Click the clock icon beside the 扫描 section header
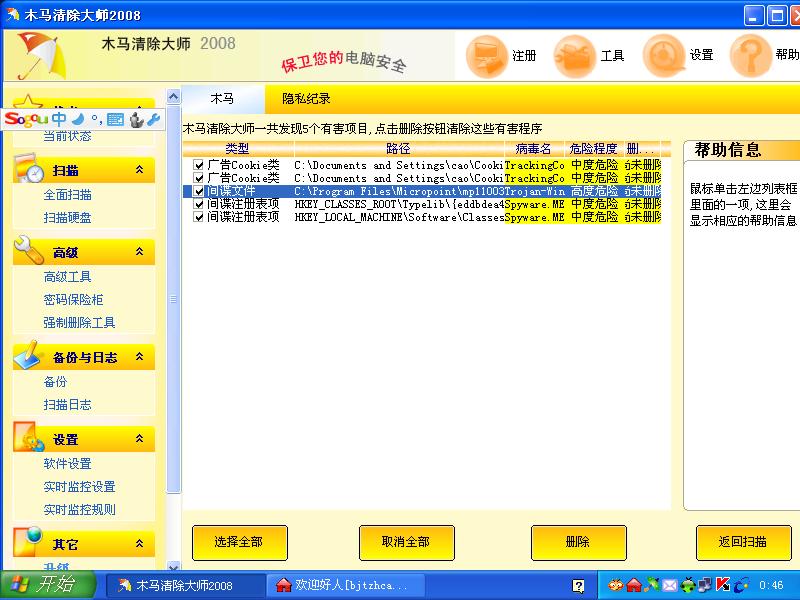Image resolution: width=800 pixels, height=600 pixels. pyautogui.click(x=30, y=168)
